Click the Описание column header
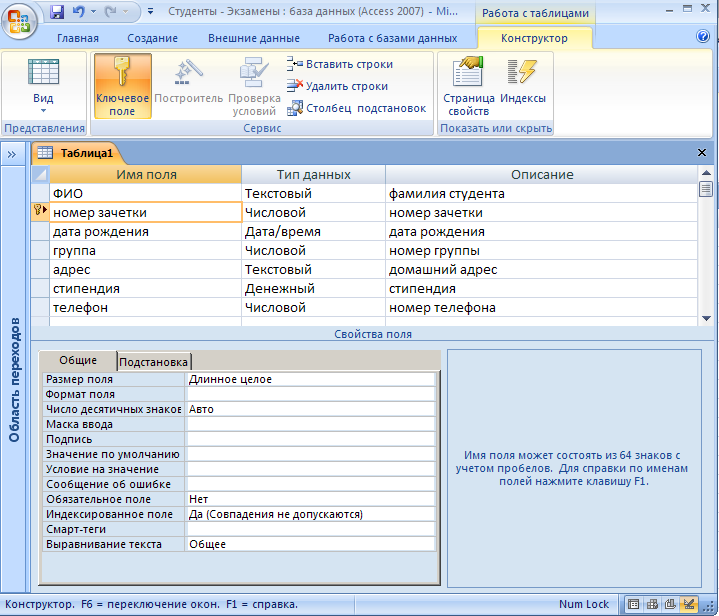The image size is (719, 616). pyautogui.click(x=542, y=175)
